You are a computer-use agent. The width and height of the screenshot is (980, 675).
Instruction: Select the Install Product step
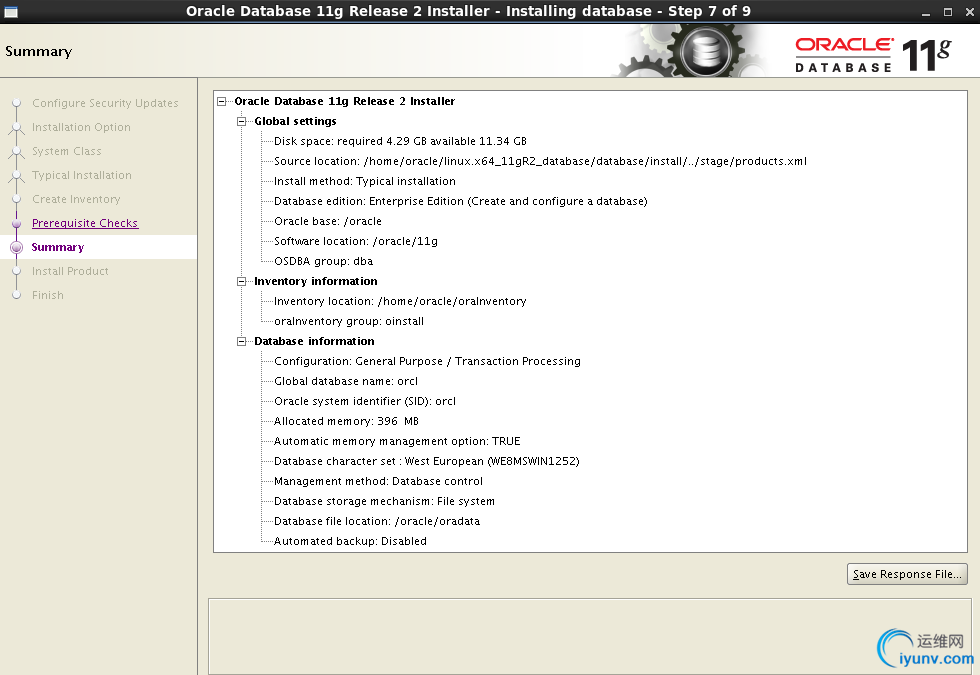click(x=70, y=271)
